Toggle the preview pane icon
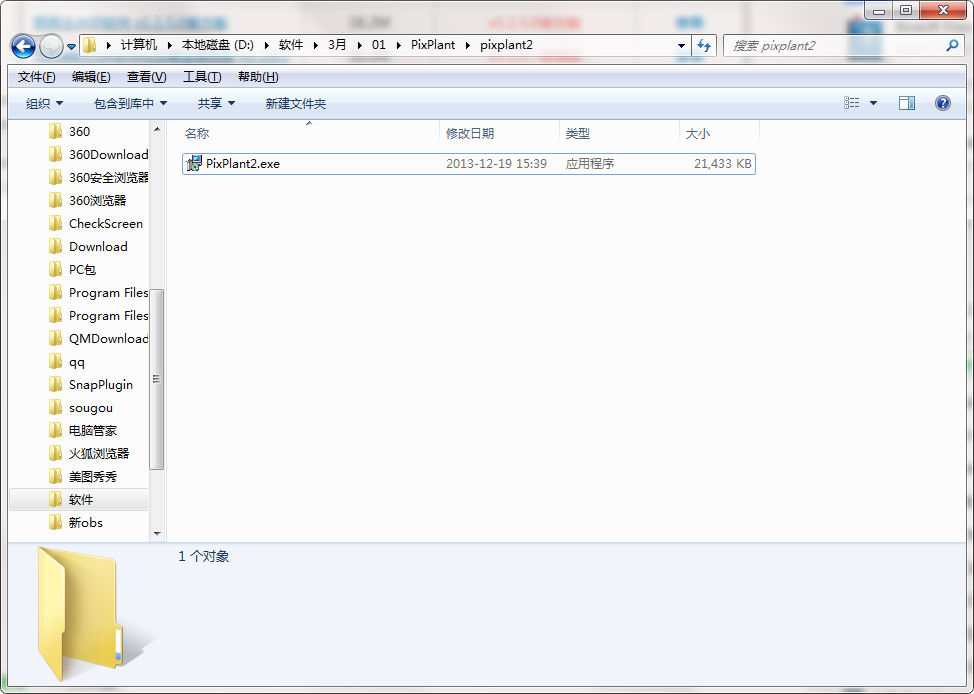The width and height of the screenshot is (974, 694). pyautogui.click(x=907, y=103)
